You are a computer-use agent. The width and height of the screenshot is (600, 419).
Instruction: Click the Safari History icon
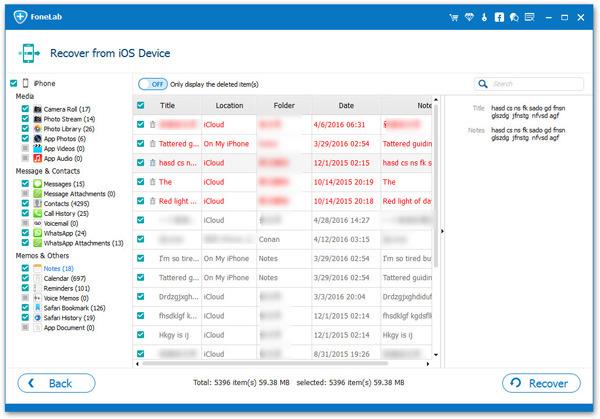point(38,318)
